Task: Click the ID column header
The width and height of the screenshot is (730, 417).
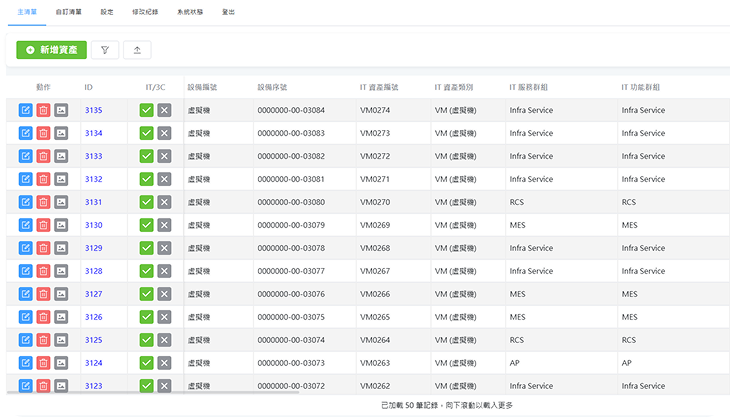Action: tap(88, 87)
